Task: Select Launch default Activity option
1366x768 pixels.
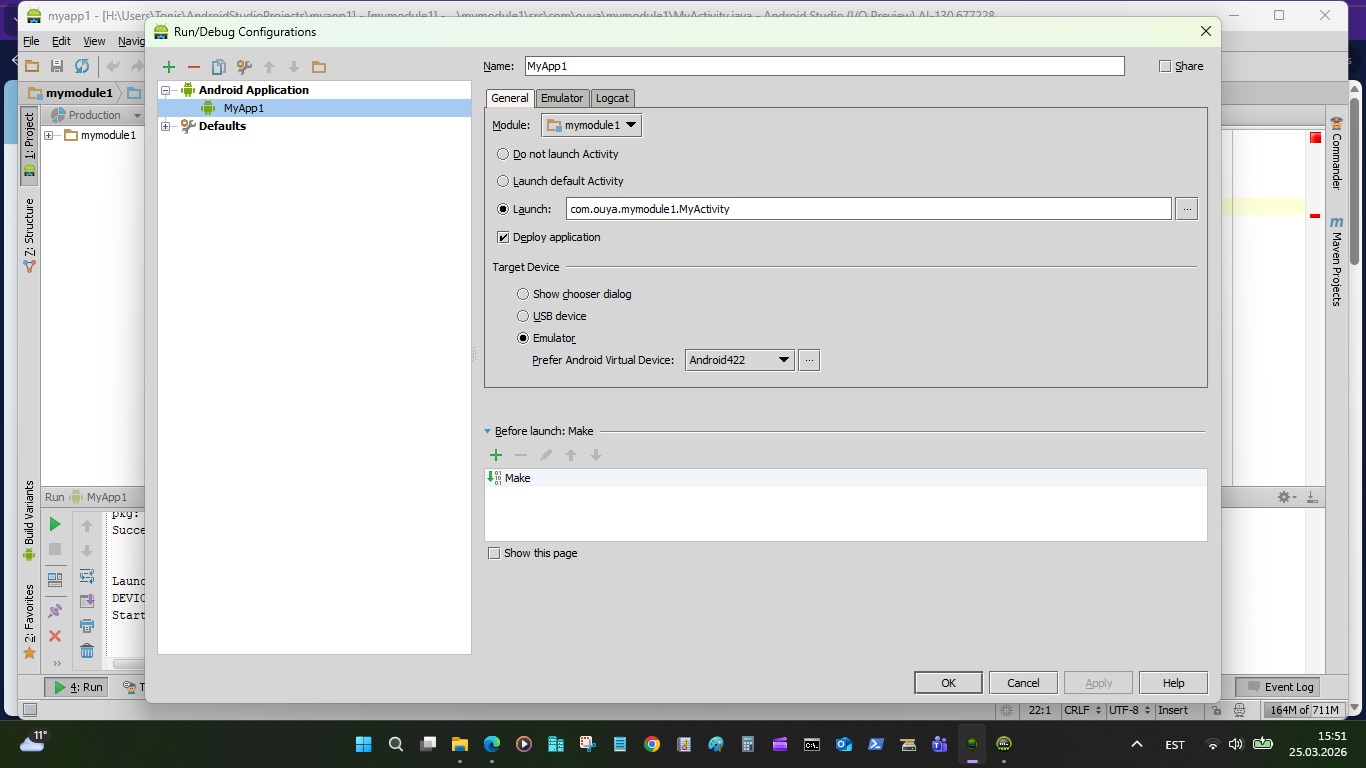Action: coord(503,181)
